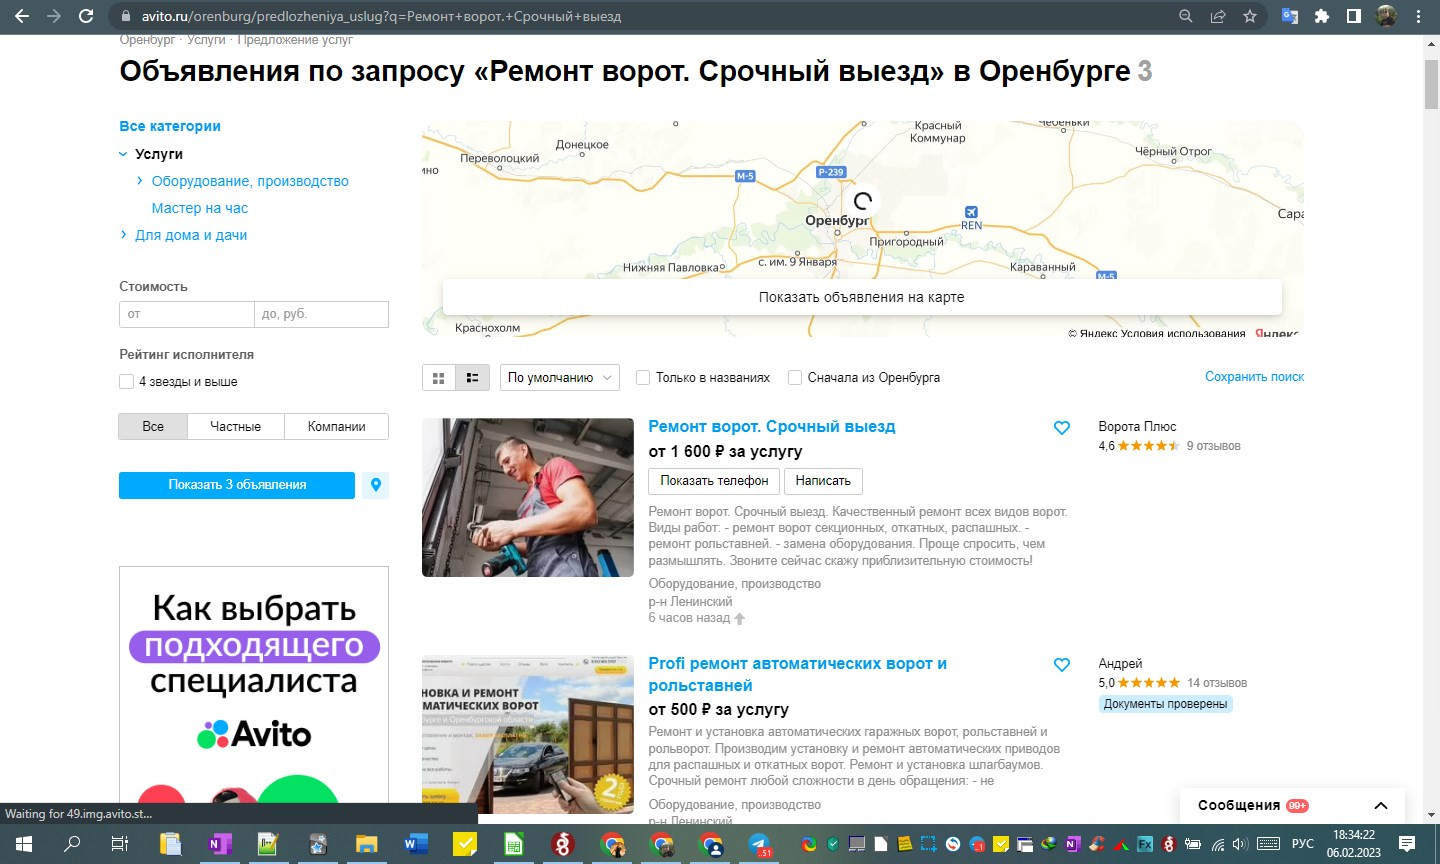
Task: Click 'Документы проверены' badge
Action: 1165,704
